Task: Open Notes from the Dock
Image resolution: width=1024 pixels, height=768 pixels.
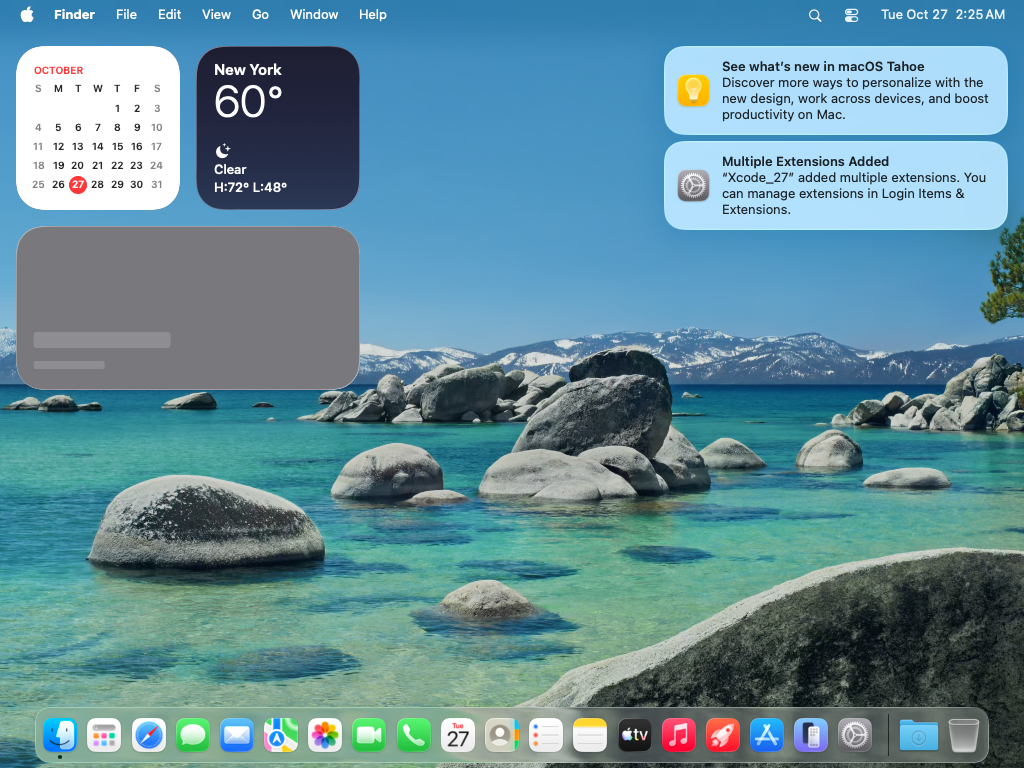Action: click(590, 735)
